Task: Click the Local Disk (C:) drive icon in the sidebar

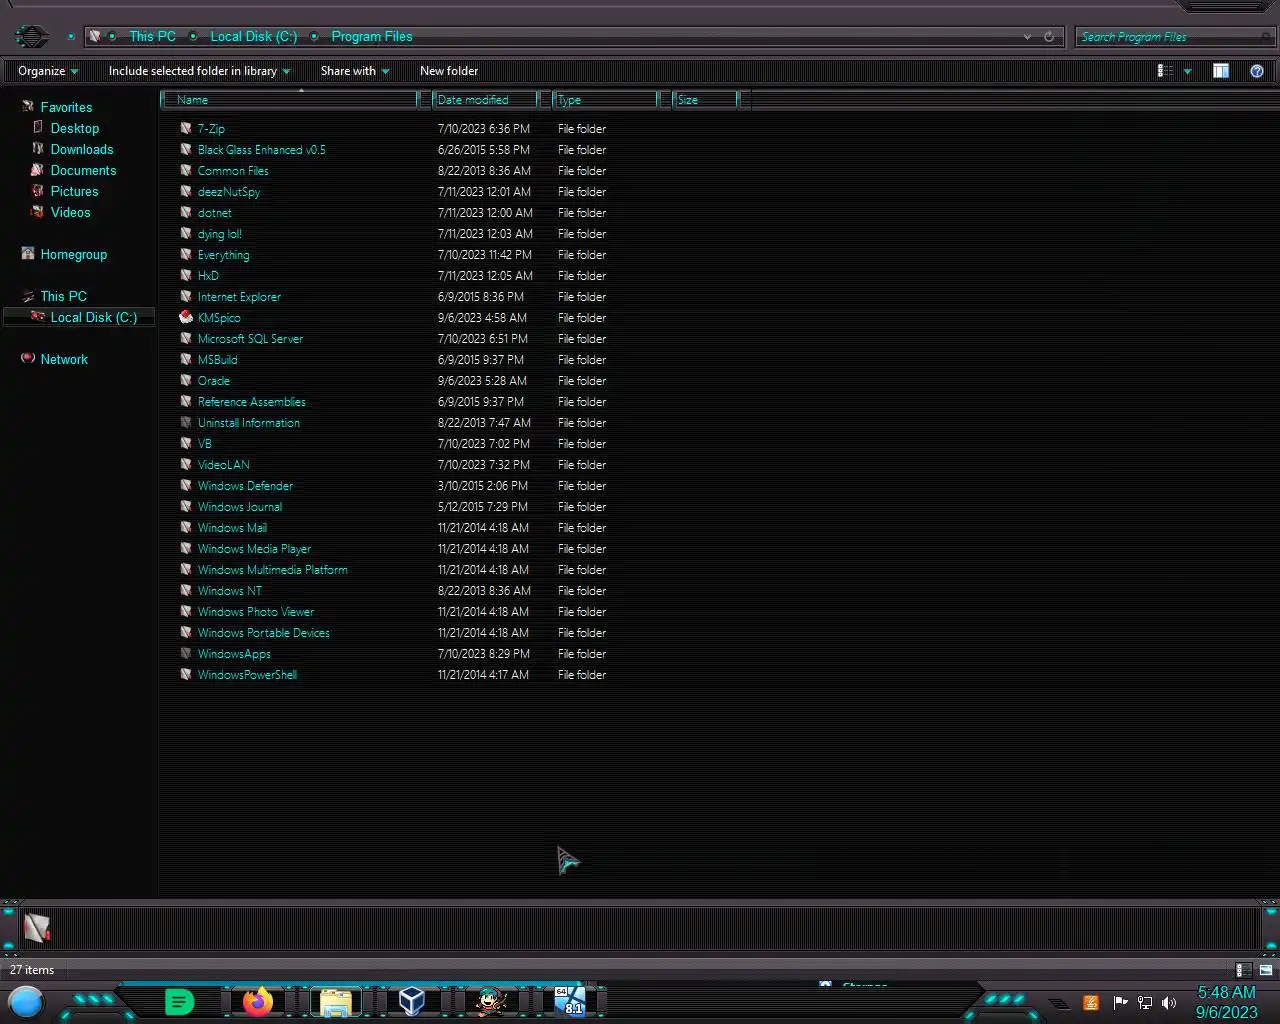Action: pos(38,317)
